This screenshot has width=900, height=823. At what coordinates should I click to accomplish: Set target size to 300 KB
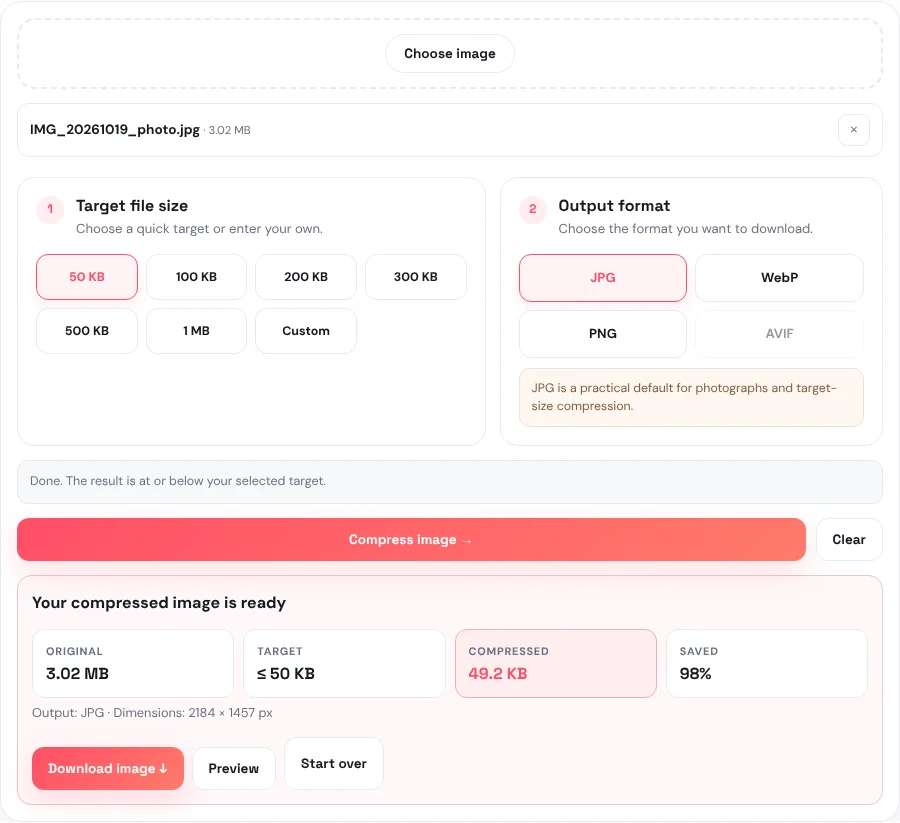[x=416, y=277]
